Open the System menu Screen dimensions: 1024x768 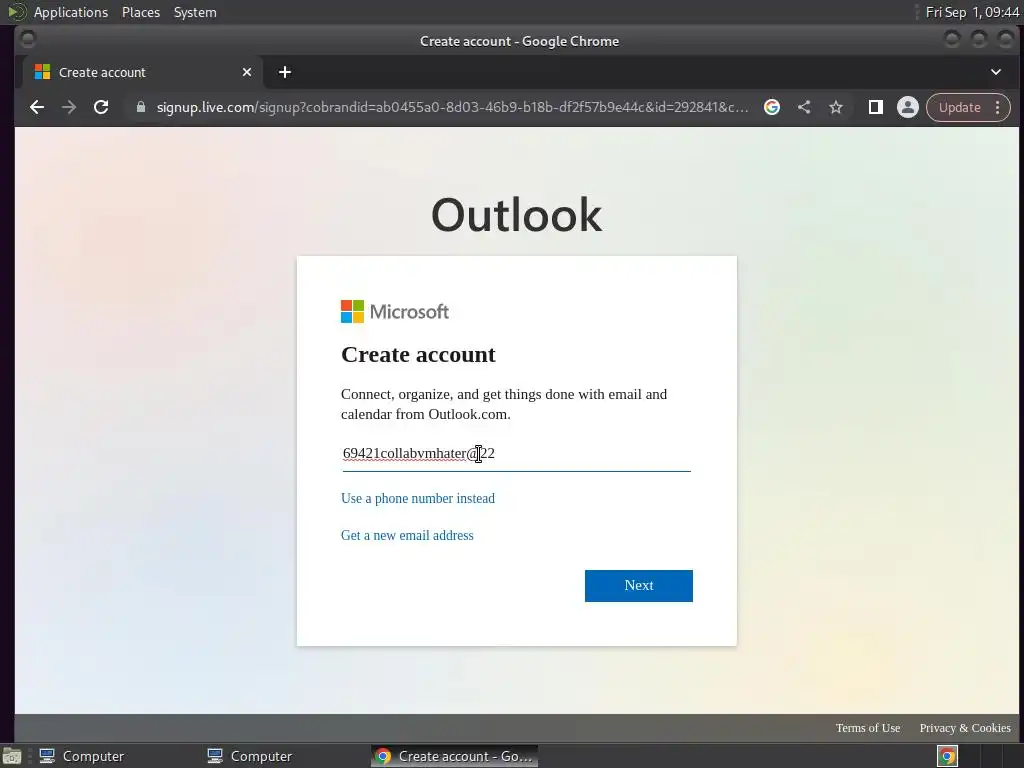(x=195, y=12)
